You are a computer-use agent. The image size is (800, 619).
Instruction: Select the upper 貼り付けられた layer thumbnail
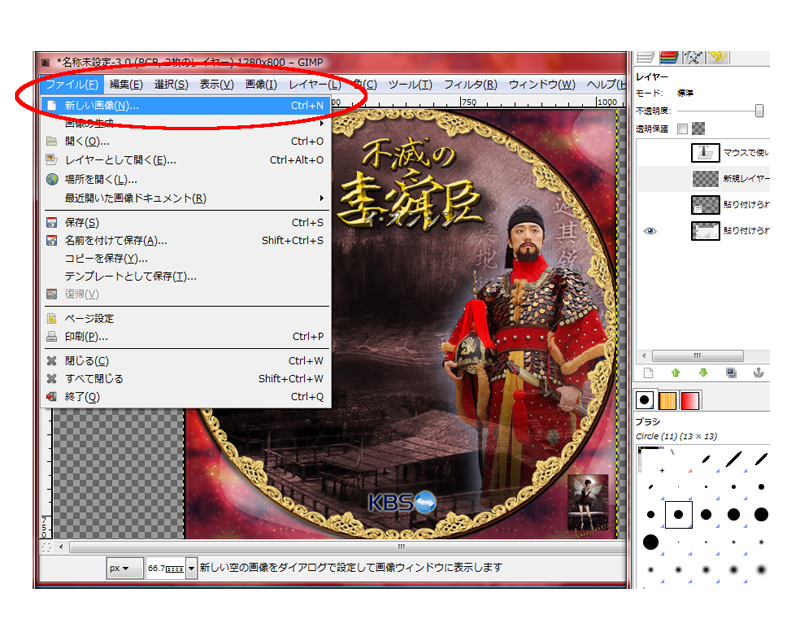(x=705, y=205)
